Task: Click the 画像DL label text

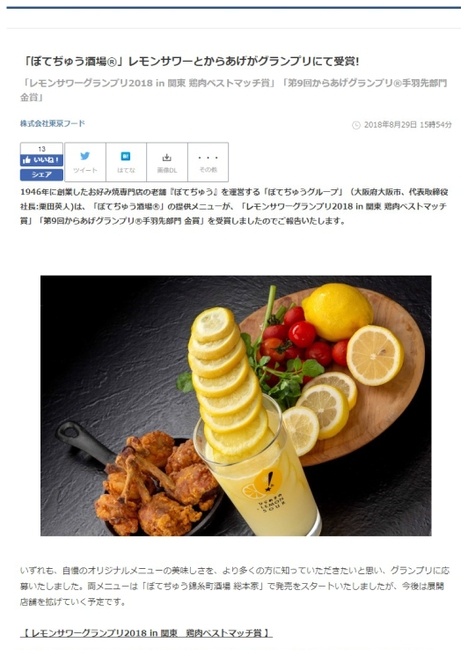Action: click(167, 170)
